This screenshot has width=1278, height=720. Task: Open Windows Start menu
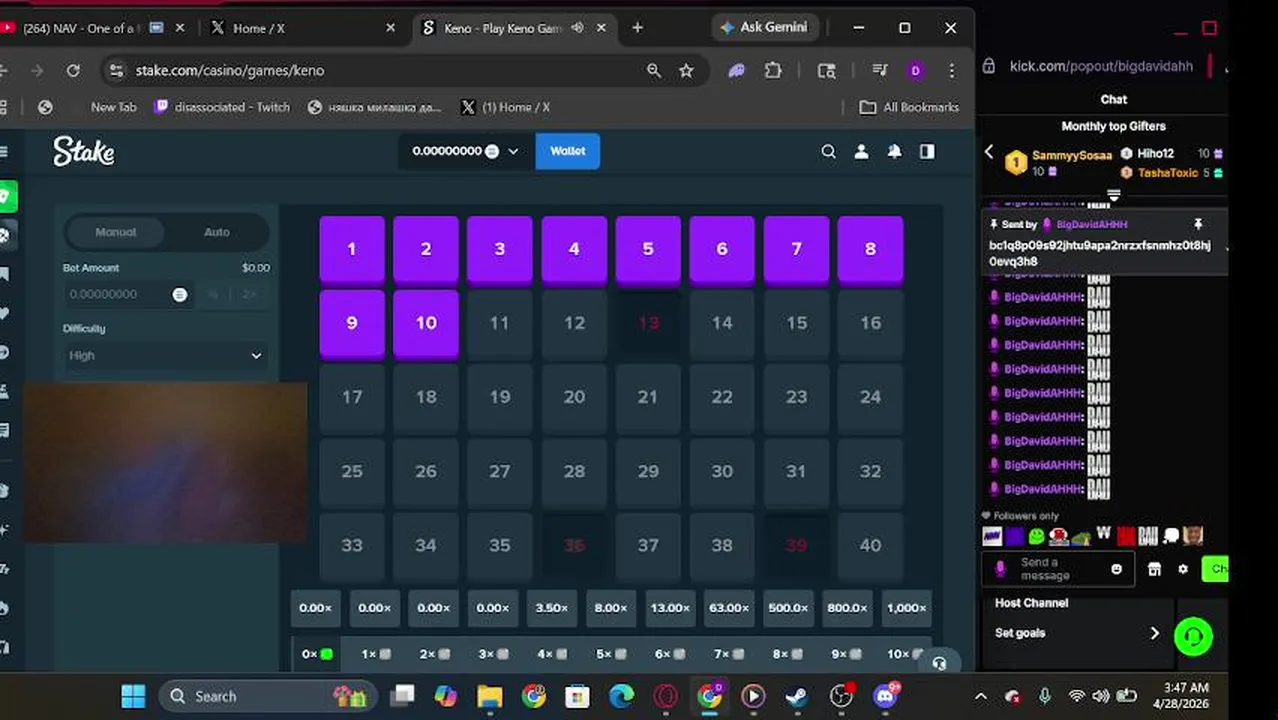pyautogui.click(x=133, y=696)
